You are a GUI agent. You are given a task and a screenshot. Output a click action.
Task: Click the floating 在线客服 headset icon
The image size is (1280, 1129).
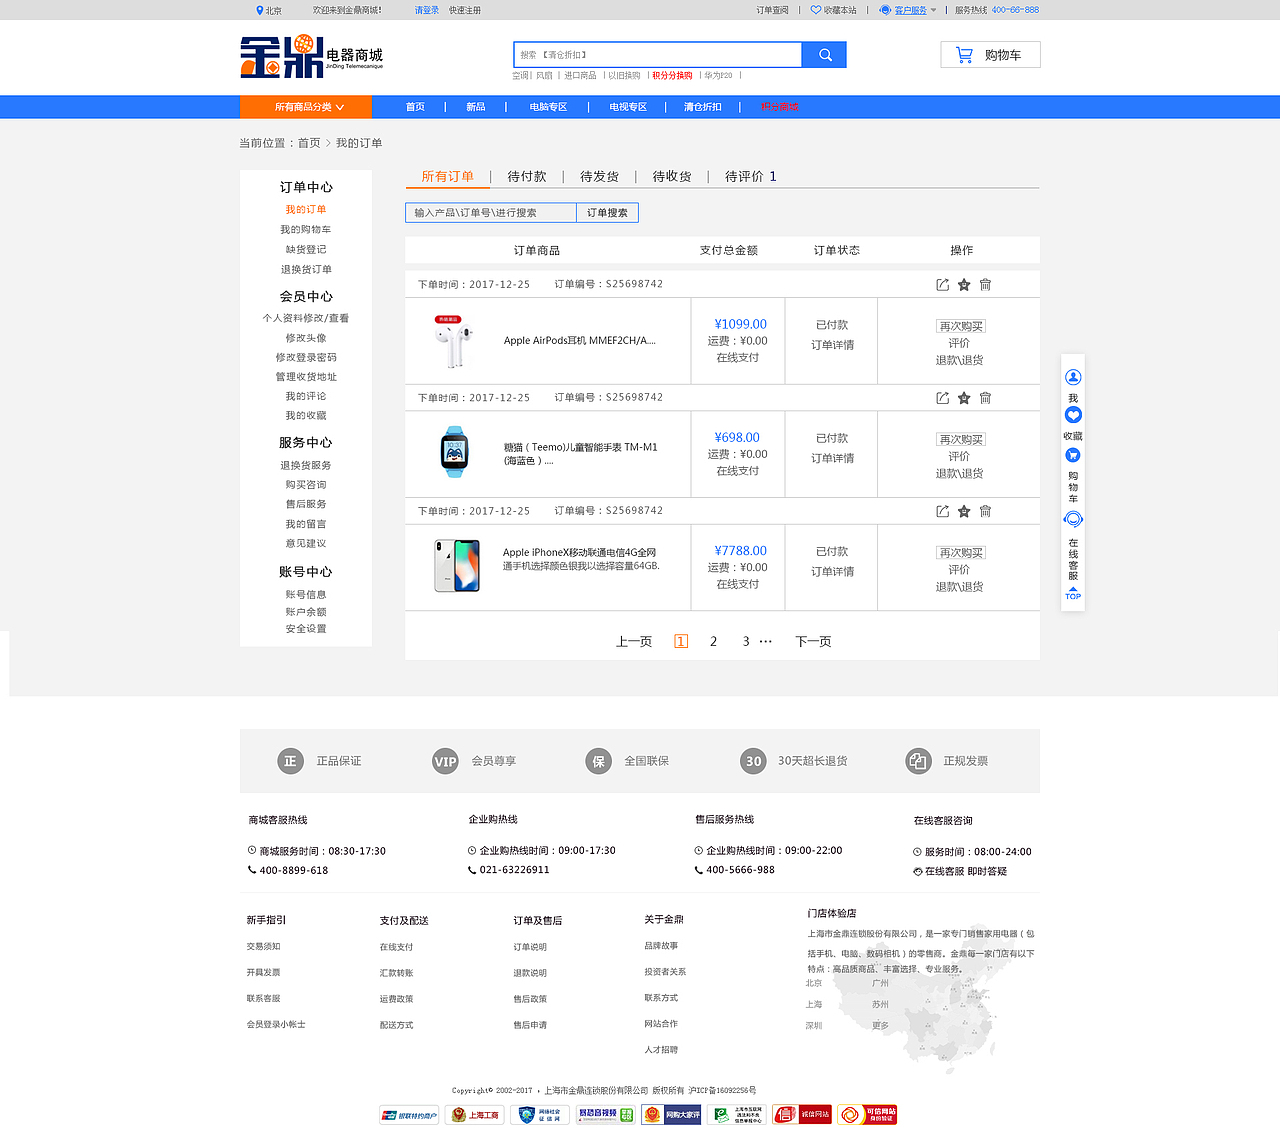click(1073, 519)
